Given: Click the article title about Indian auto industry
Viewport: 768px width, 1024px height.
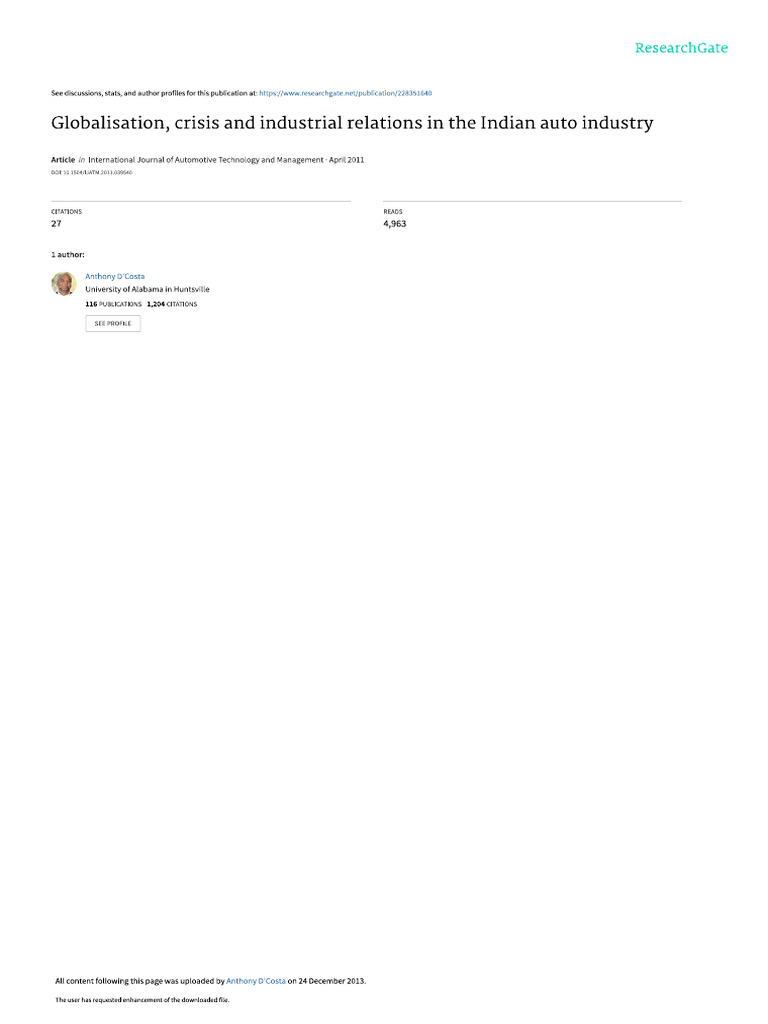Looking at the screenshot, I should tap(352, 123).
